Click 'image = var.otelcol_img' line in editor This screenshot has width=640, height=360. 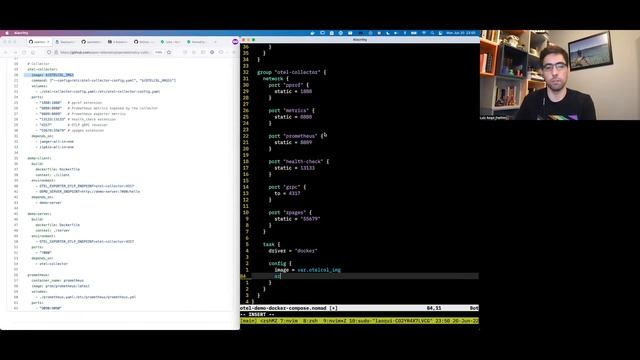(307, 270)
